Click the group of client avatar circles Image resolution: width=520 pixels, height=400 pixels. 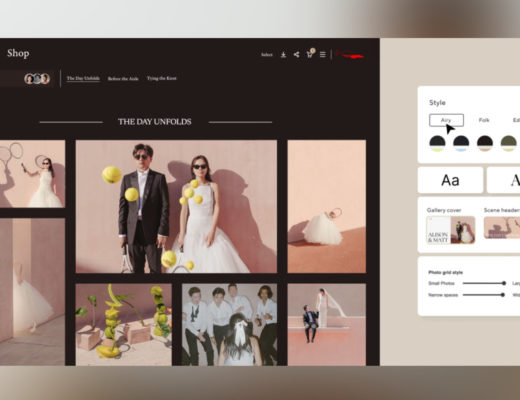click(x=37, y=79)
